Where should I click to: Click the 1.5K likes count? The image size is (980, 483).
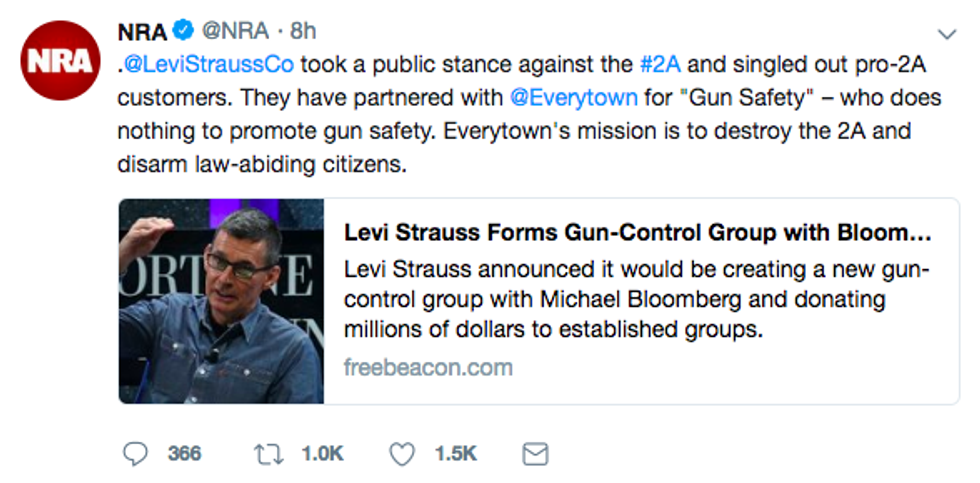[455, 454]
